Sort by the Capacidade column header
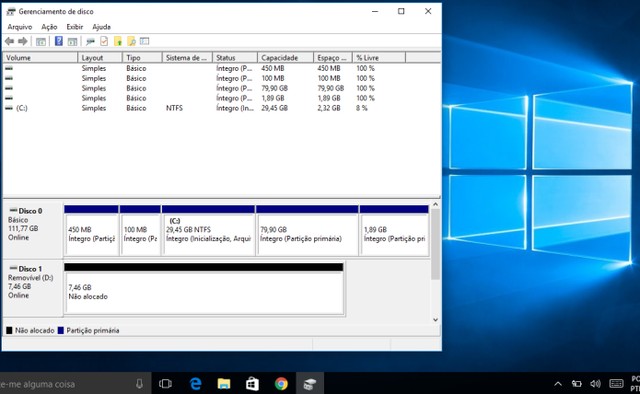The image size is (640, 394). click(285, 58)
